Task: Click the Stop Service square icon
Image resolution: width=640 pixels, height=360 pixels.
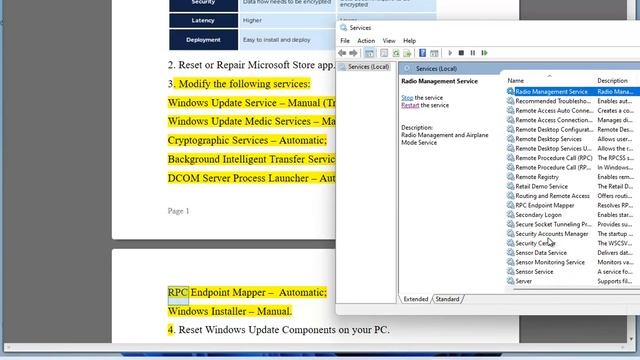Action: pos(461,53)
